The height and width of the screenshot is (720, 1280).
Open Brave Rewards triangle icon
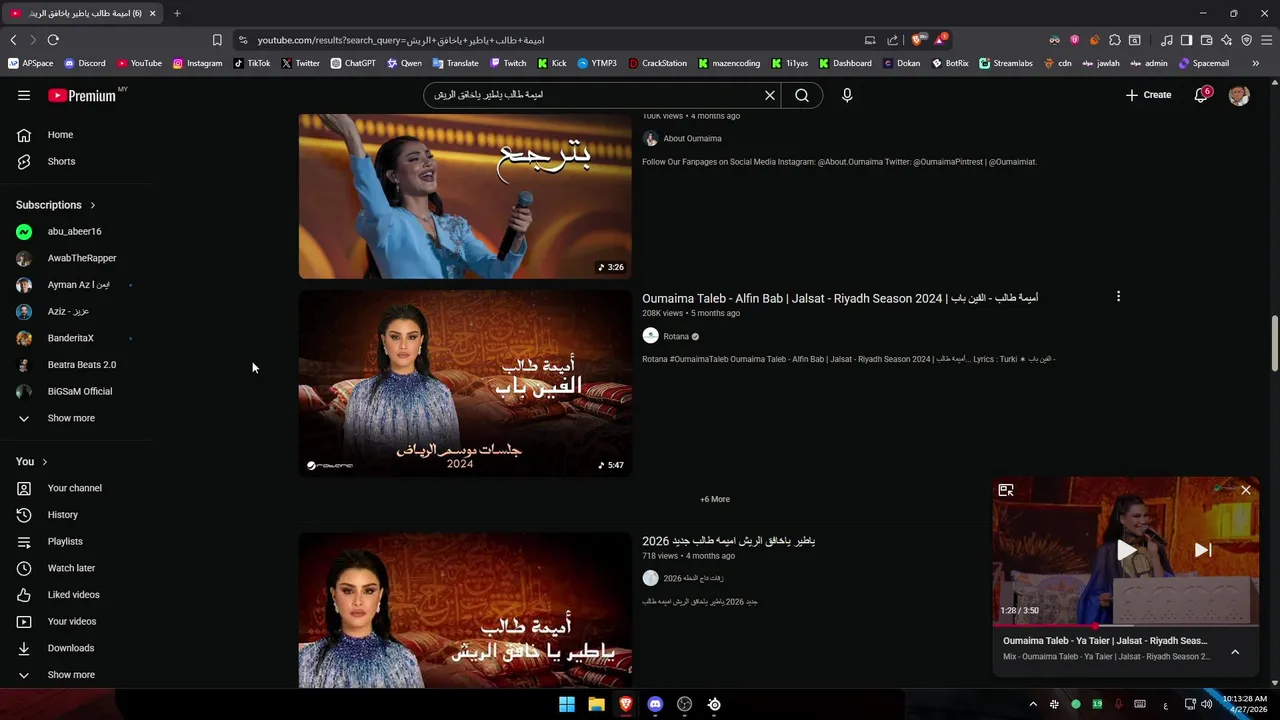[x=941, y=40]
